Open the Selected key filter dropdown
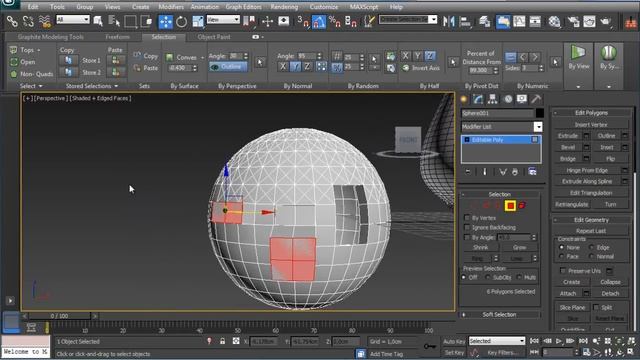The width and height of the screenshot is (640, 360). [x=497, y=341]
